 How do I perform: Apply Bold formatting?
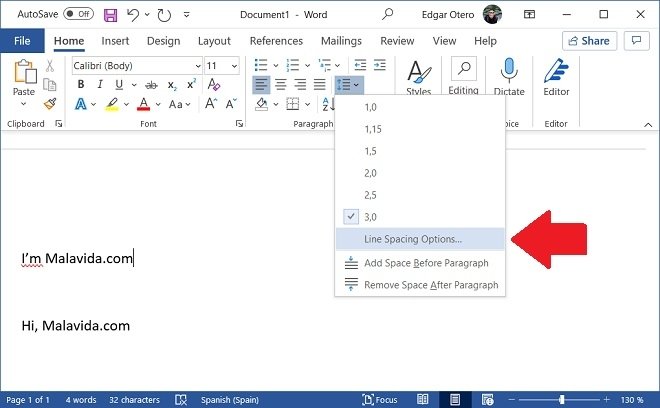click(x=81, y=85)
